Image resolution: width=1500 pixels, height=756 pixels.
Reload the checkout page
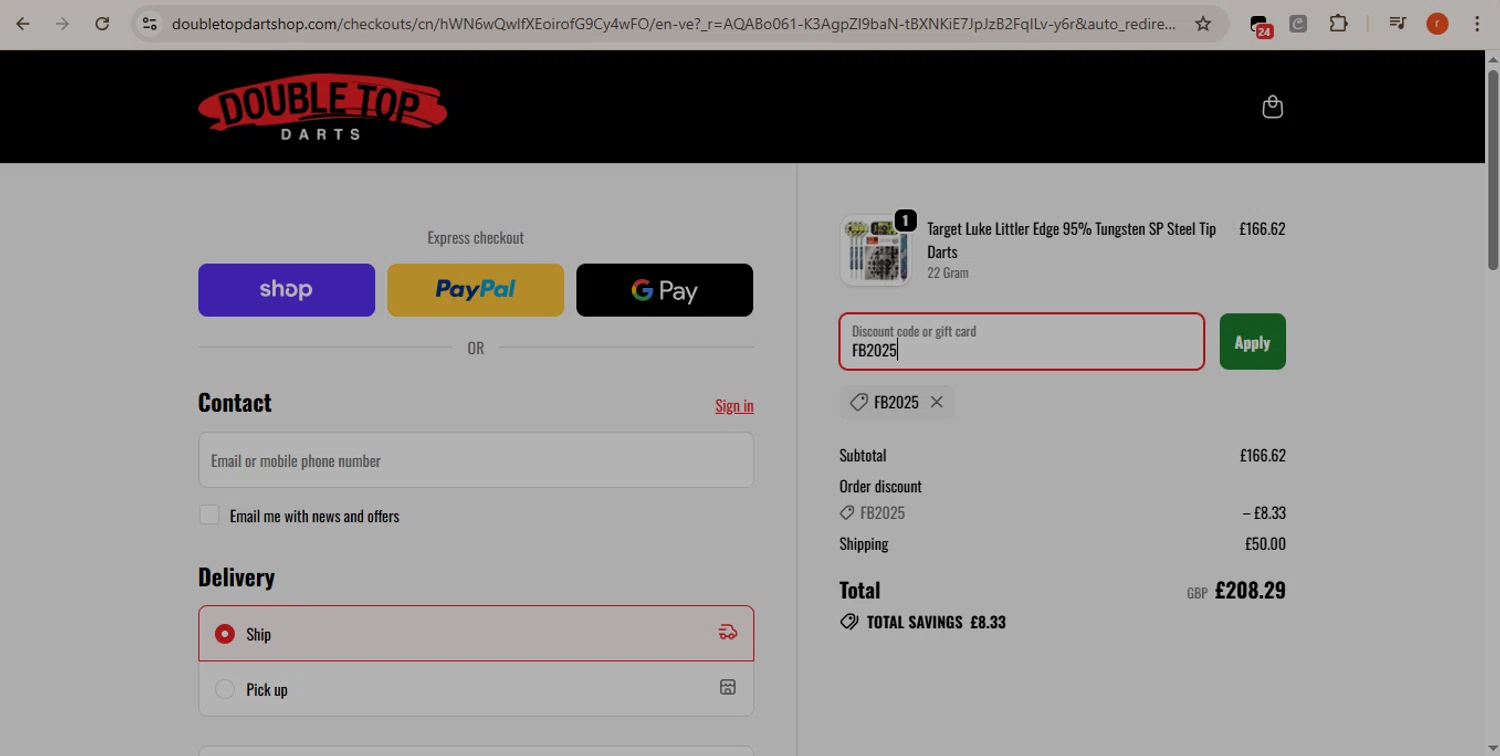point(102,23)
